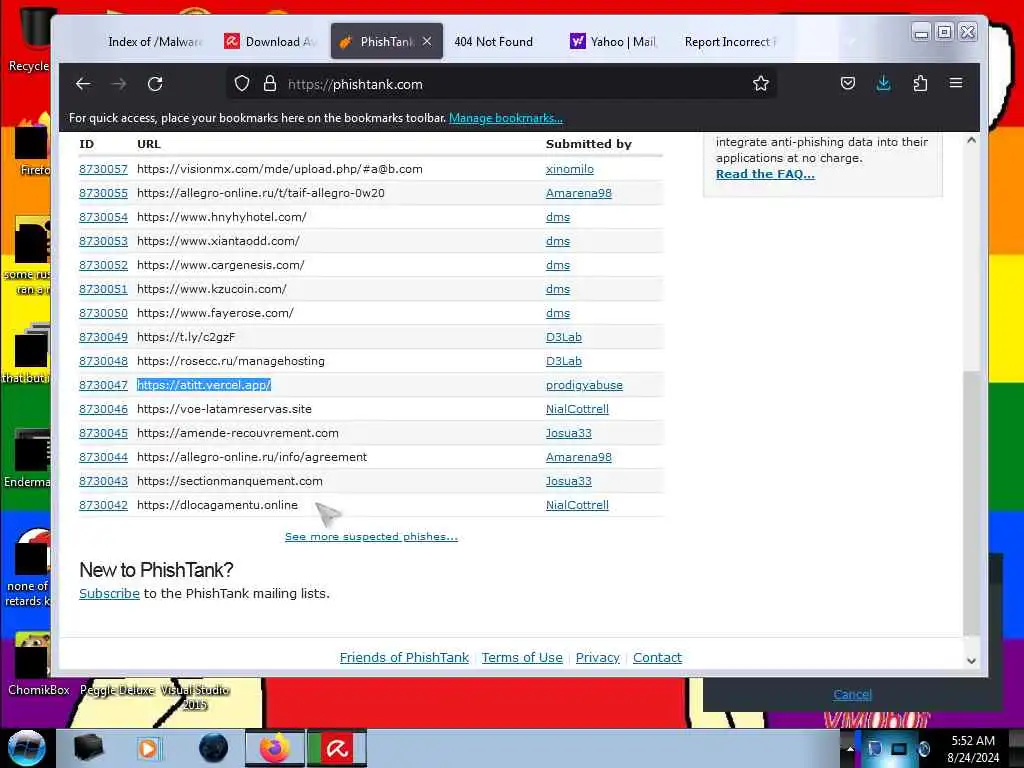Click the Cancel link behind the browser
This screenshot has width=1024, height=768.
coord(852,695)
